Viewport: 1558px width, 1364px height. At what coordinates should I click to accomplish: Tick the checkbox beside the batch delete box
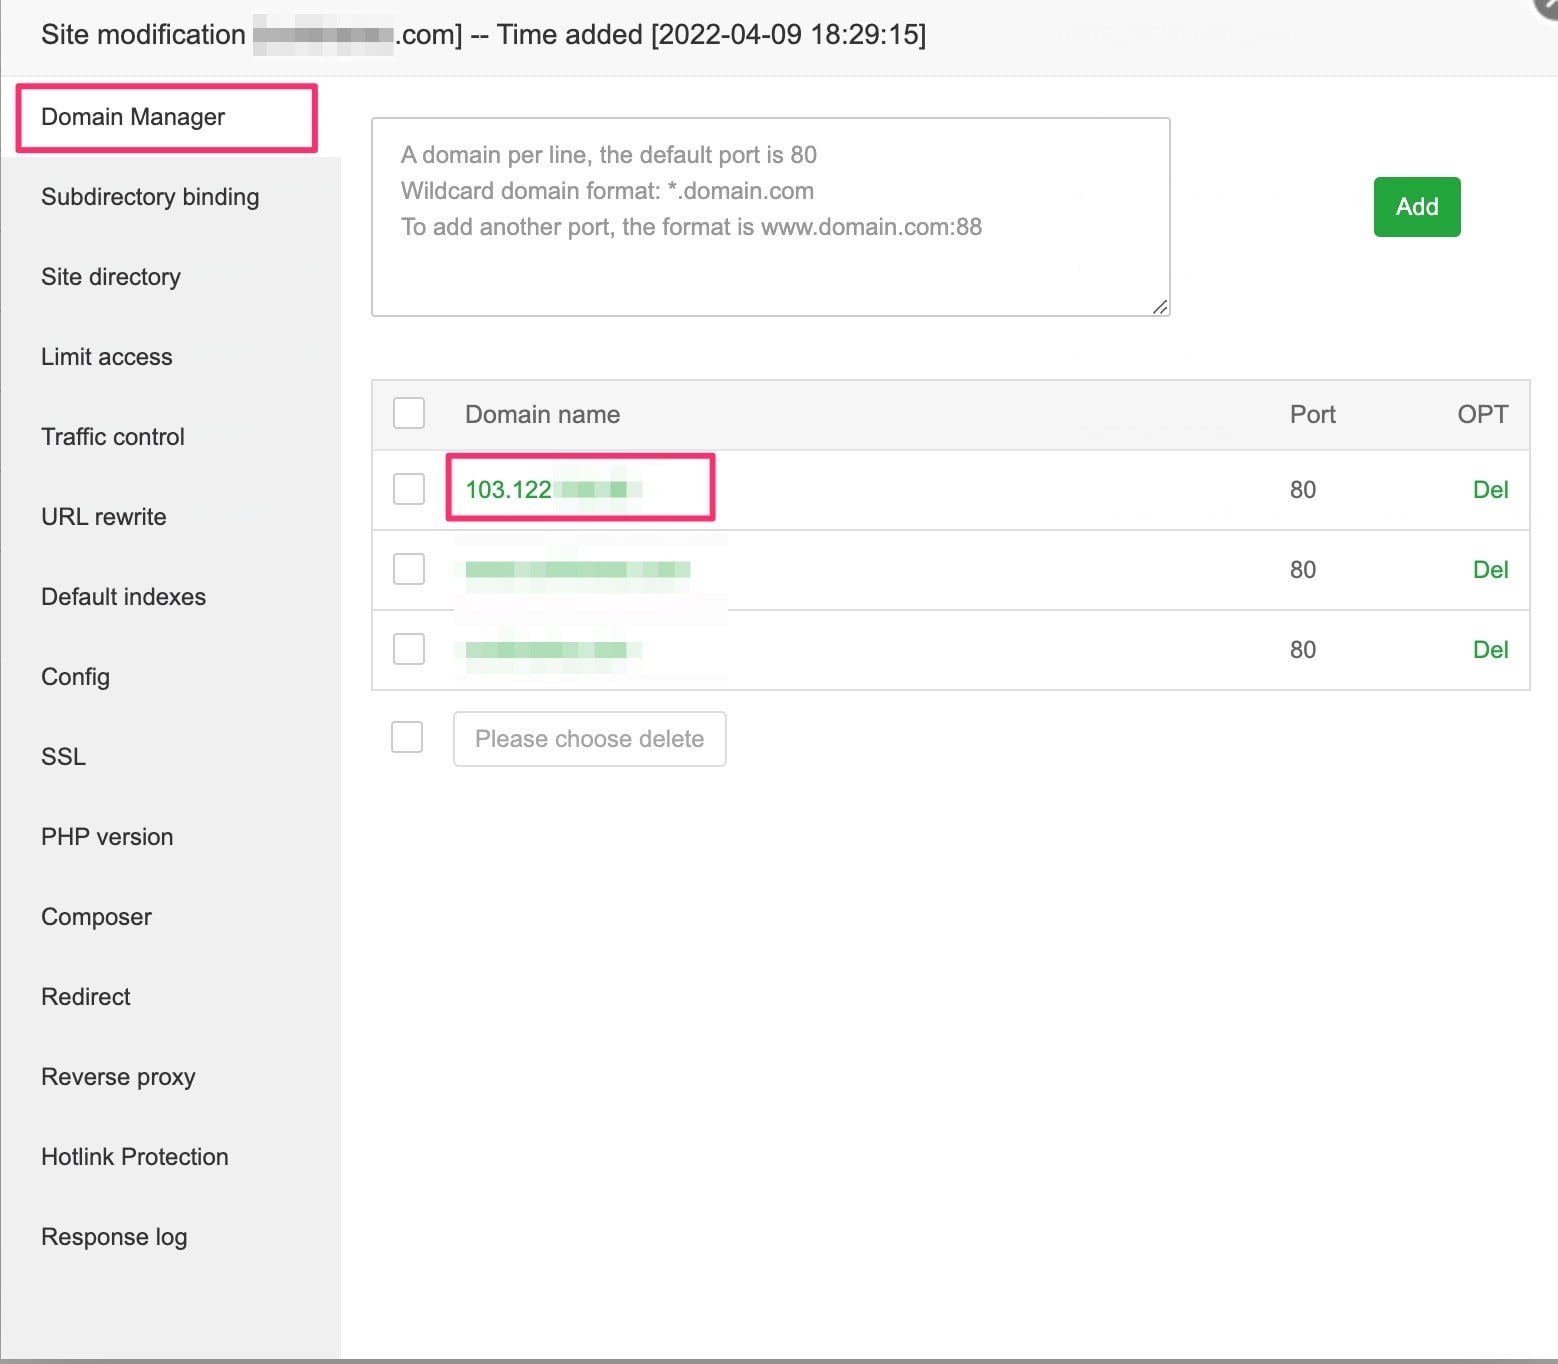pyautogui.click(x=407, y=737)
